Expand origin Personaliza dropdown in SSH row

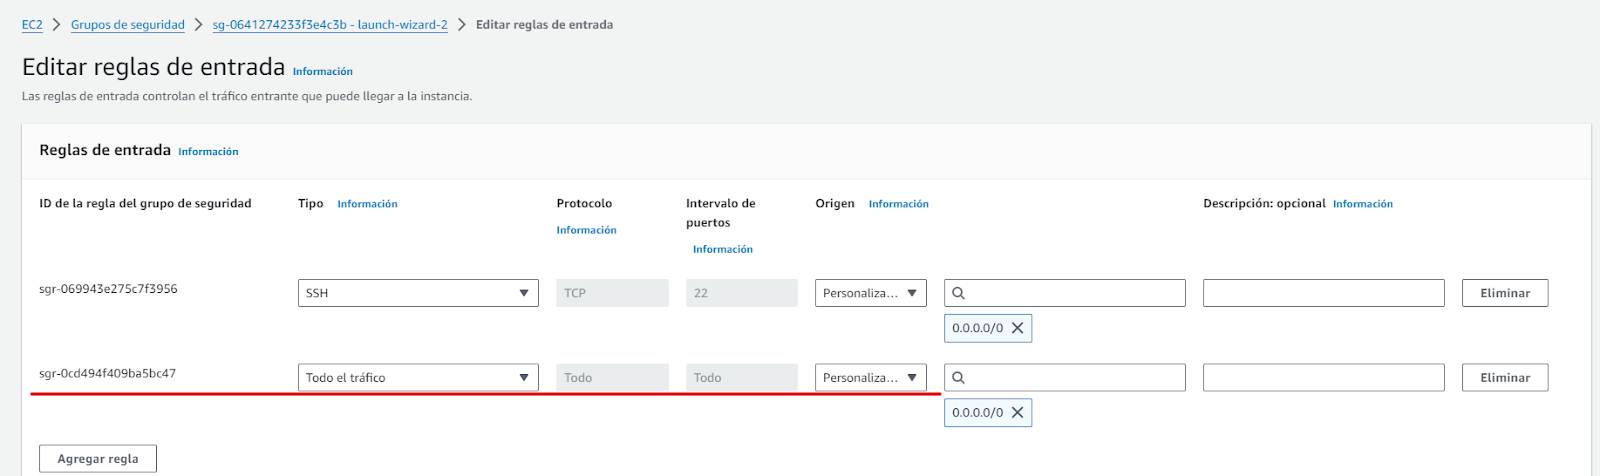click(871, 293)
